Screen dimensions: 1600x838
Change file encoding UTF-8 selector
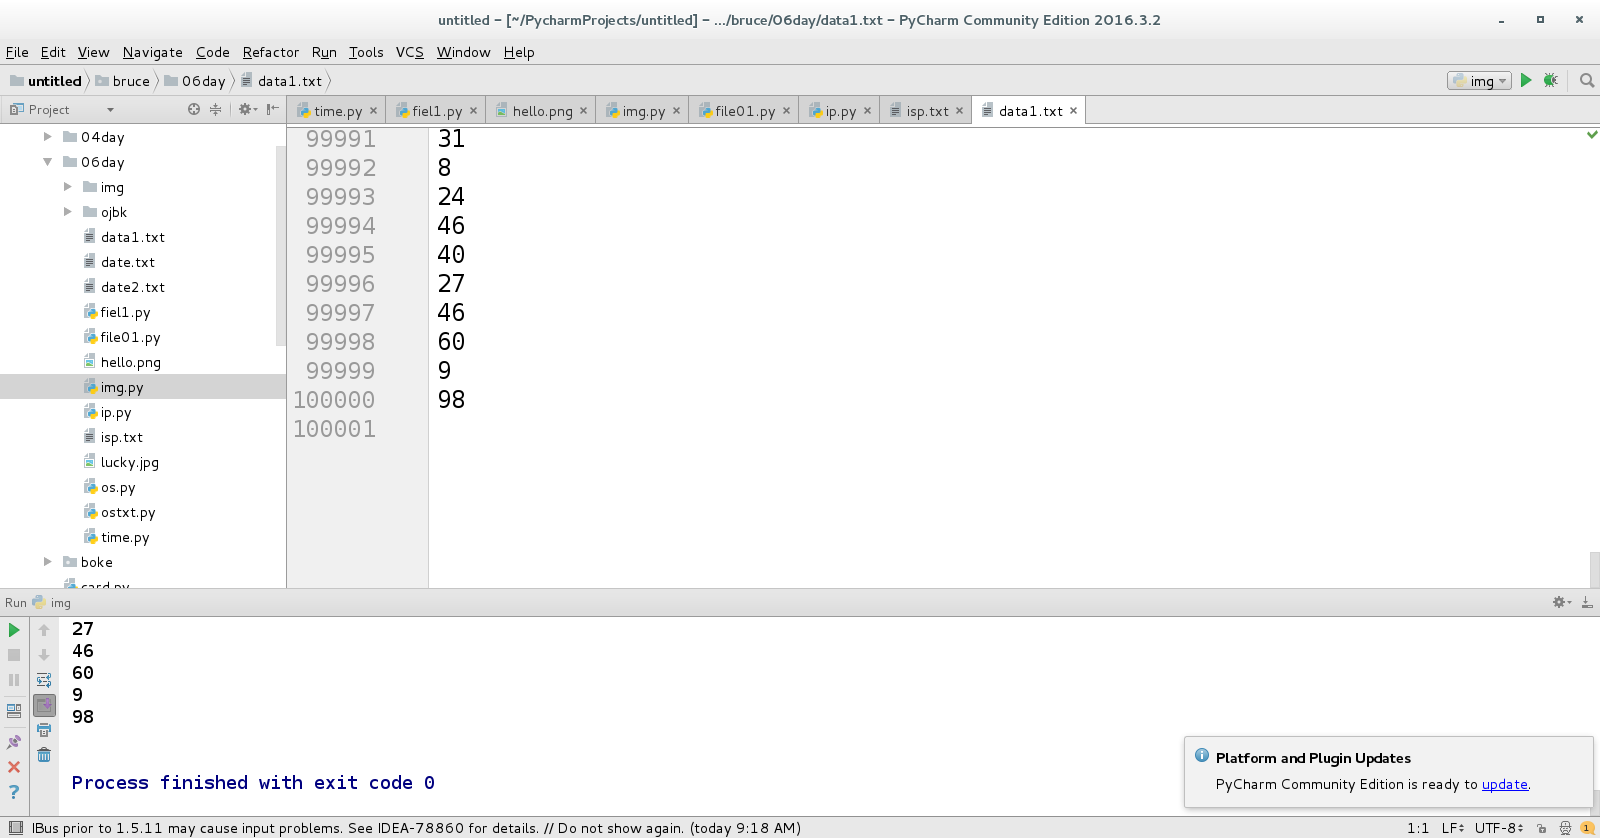[x=1499, y=828]
